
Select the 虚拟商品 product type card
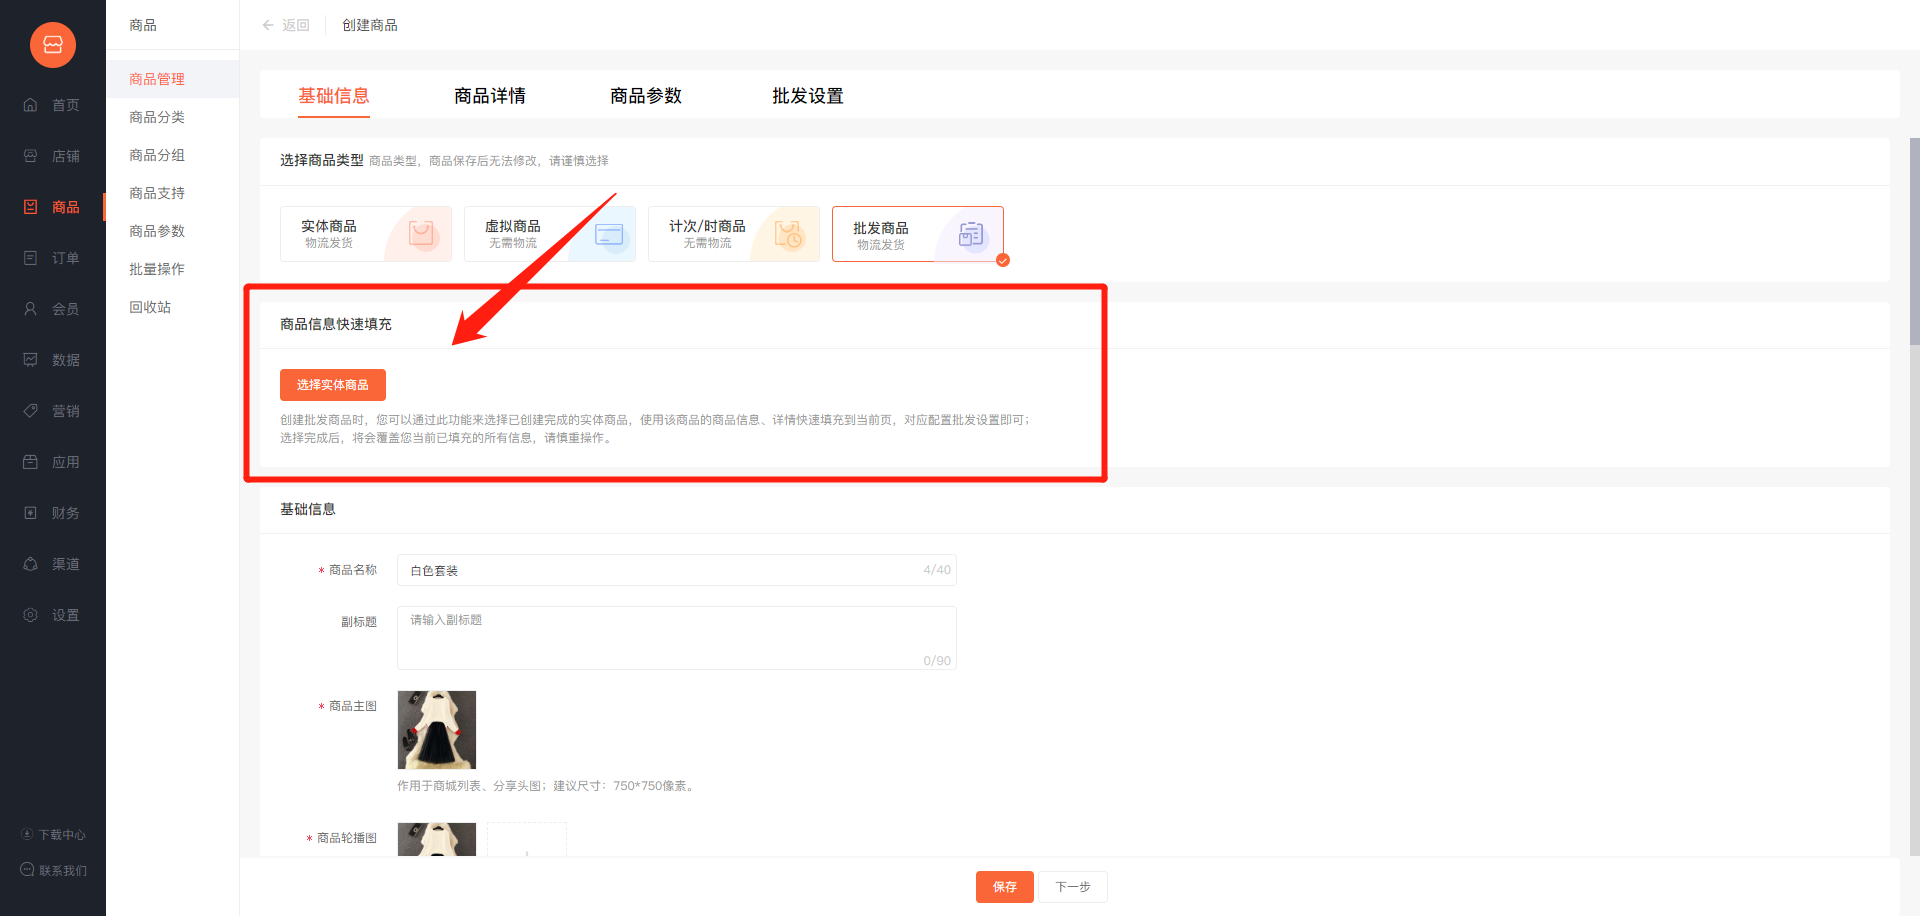pyautogui.click(x=549, y=234)
